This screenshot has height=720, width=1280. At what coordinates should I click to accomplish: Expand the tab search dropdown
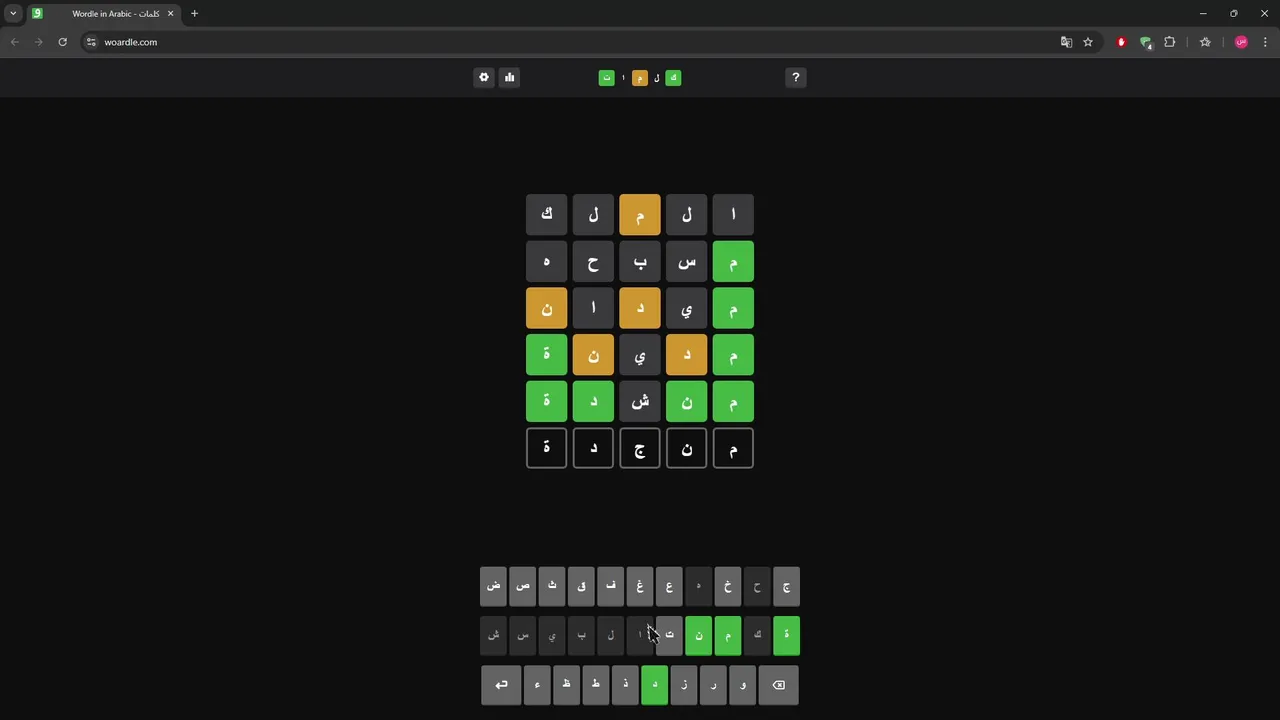(x=13, y=14)
